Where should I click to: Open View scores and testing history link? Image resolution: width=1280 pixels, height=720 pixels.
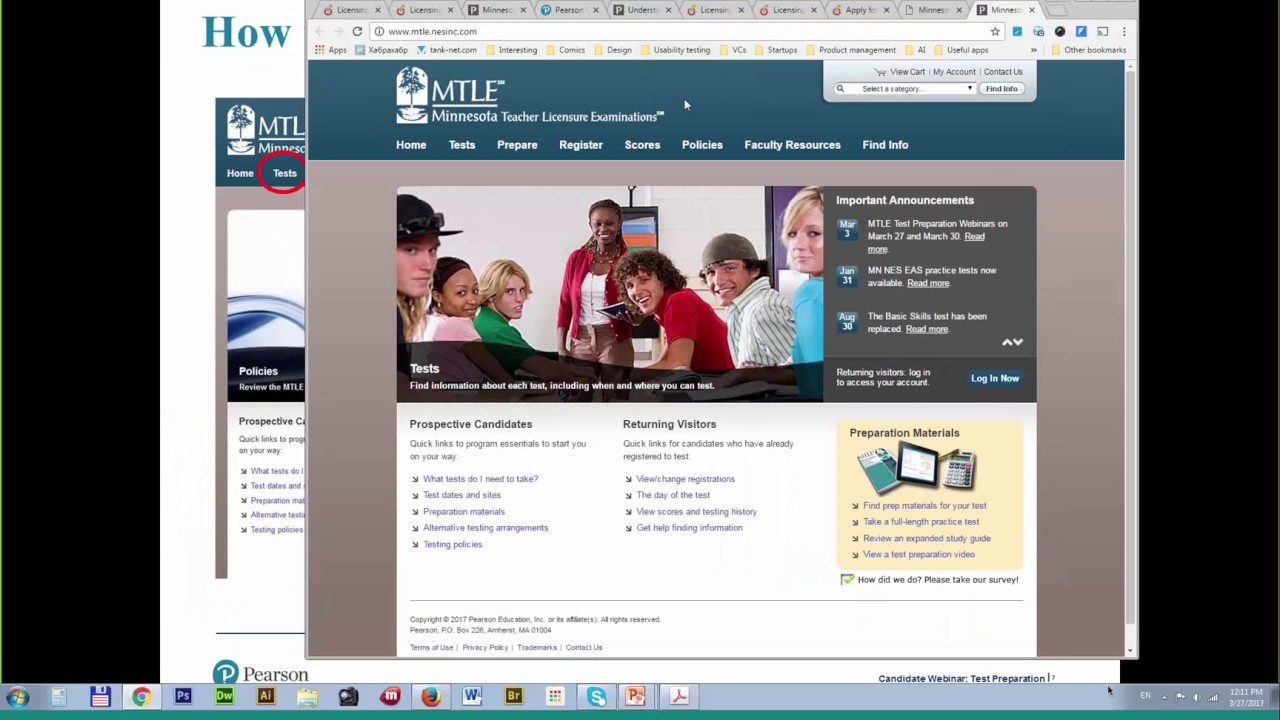point(696,512)
